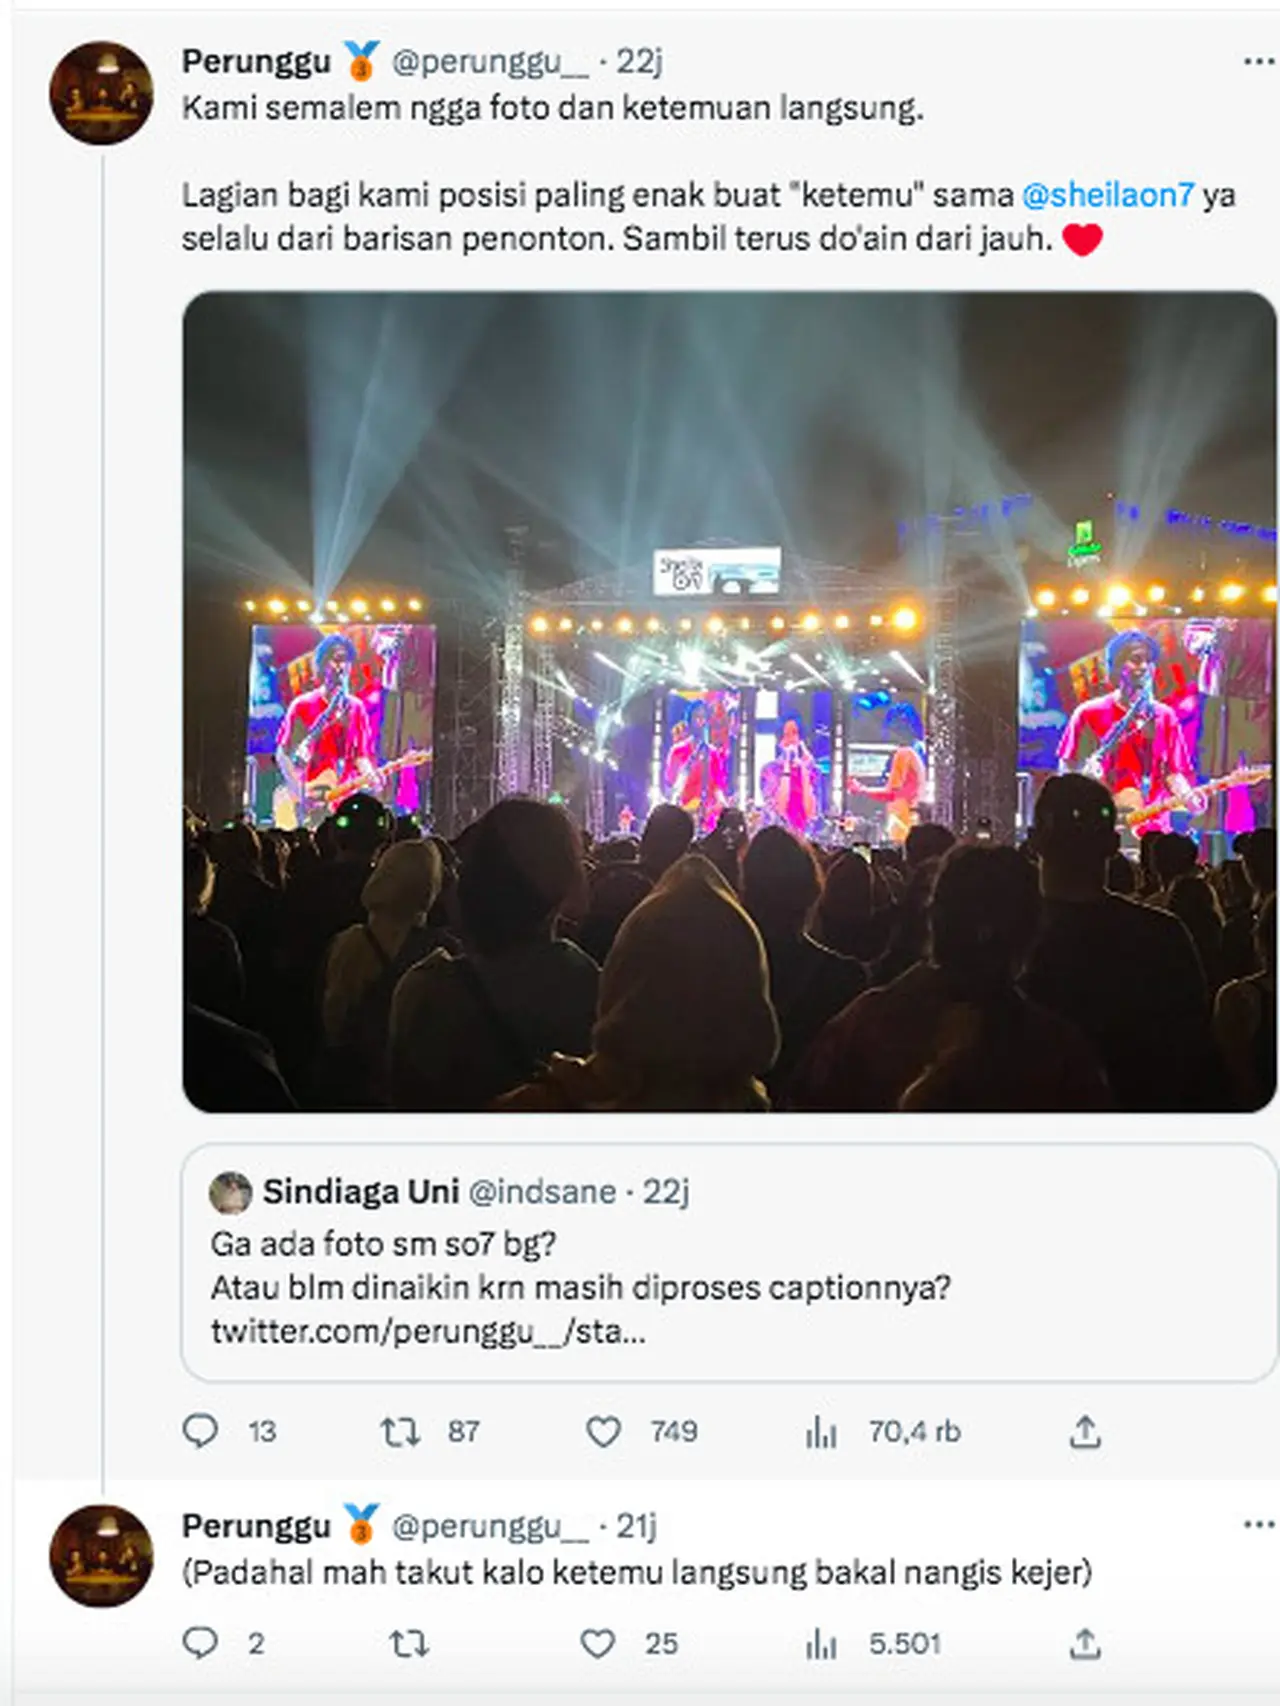
Task: Open the @sheilaon7 mention link
Action: coord(1107,195)
